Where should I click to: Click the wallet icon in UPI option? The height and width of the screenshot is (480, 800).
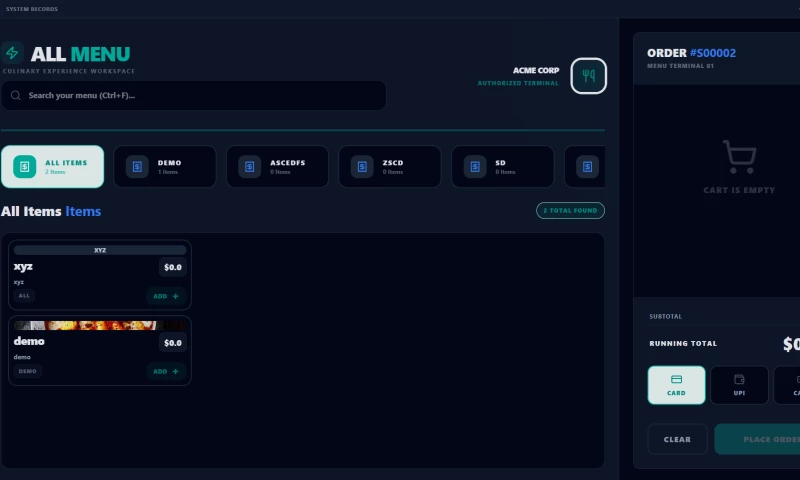pos(739,380)
